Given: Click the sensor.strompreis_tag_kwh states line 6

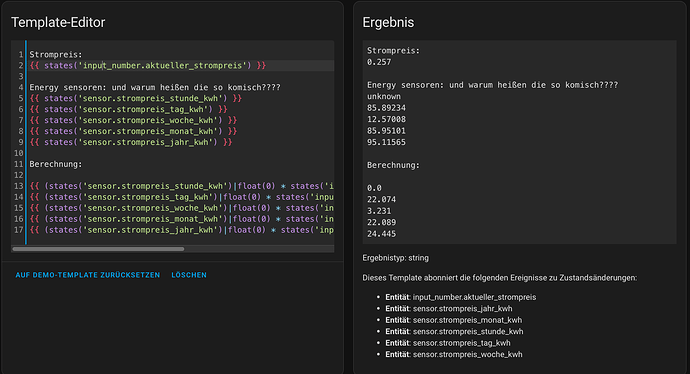Looking at the screenshot, I should [x=128, y=110].
